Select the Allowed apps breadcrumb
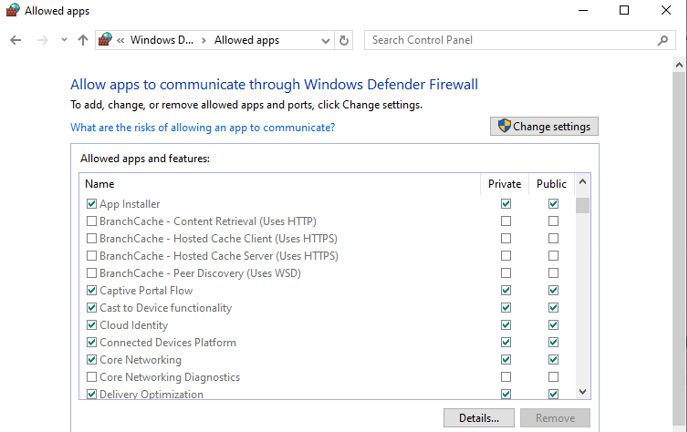 point(247,41)
